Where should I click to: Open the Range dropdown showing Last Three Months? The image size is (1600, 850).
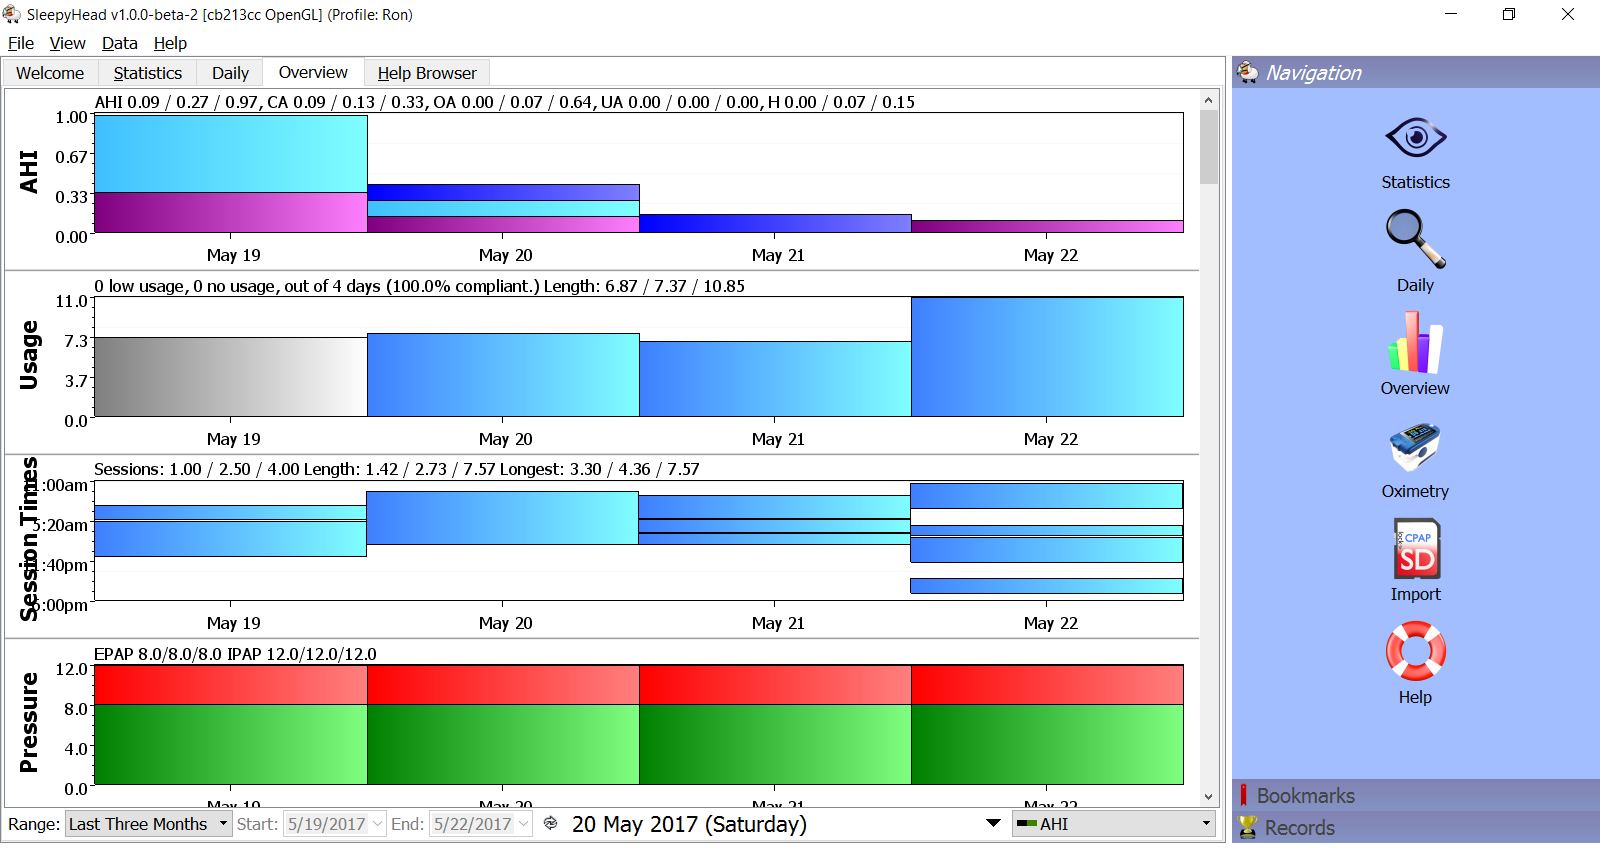148,824
